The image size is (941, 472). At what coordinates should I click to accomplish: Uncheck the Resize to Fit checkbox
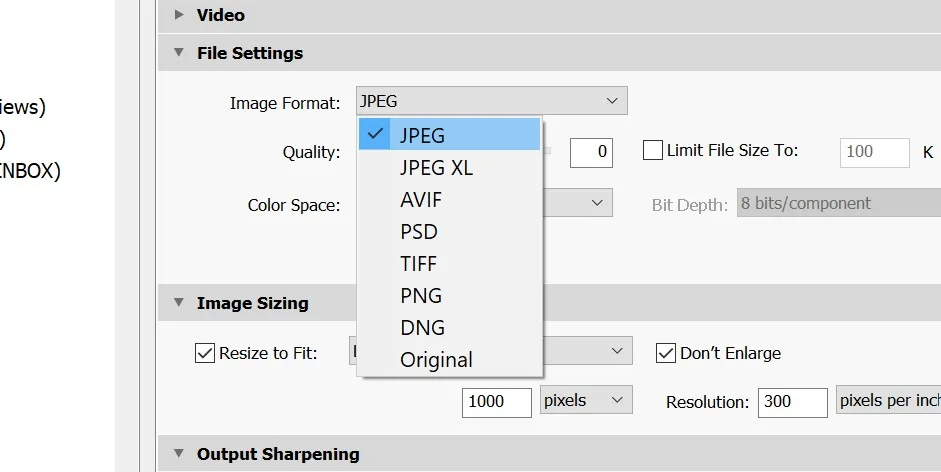click(x=205, y=352)
